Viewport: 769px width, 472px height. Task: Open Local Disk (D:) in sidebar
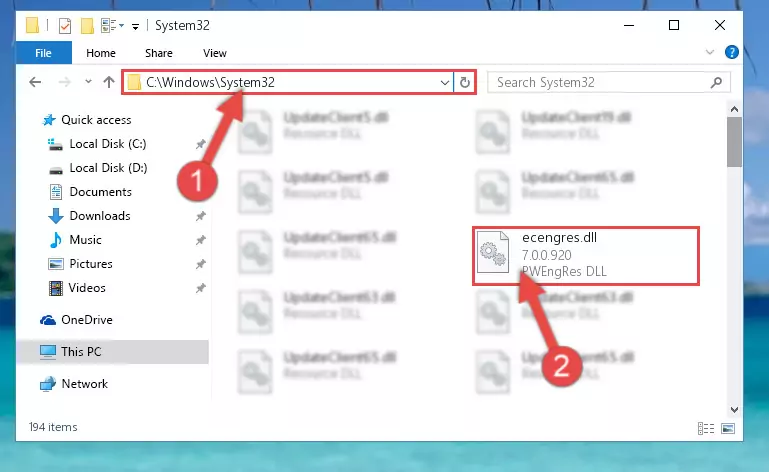coord(108,168)
